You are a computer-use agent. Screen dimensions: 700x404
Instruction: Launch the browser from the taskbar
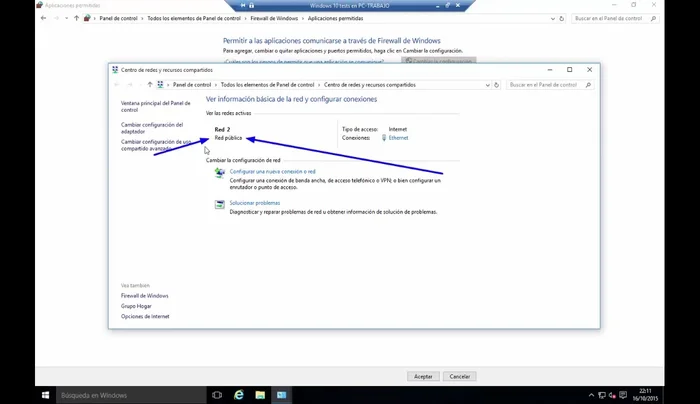tap(239, 395)
